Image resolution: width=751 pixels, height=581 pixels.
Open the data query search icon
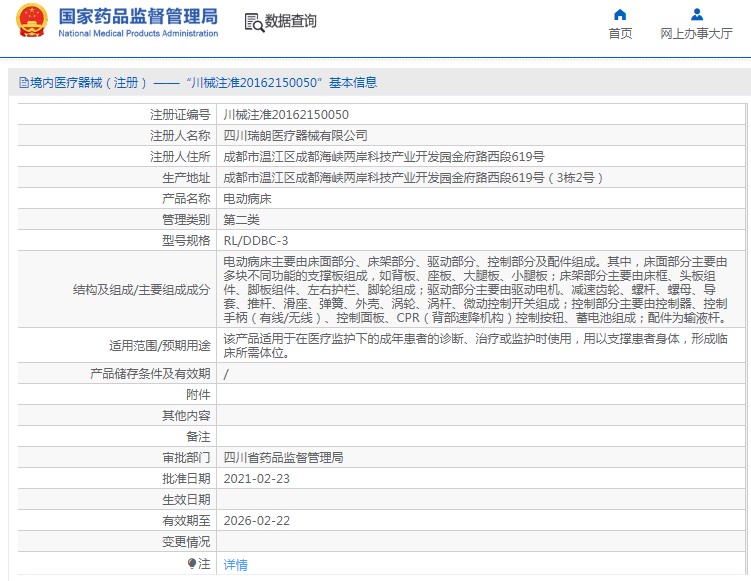tap(254, 22)
